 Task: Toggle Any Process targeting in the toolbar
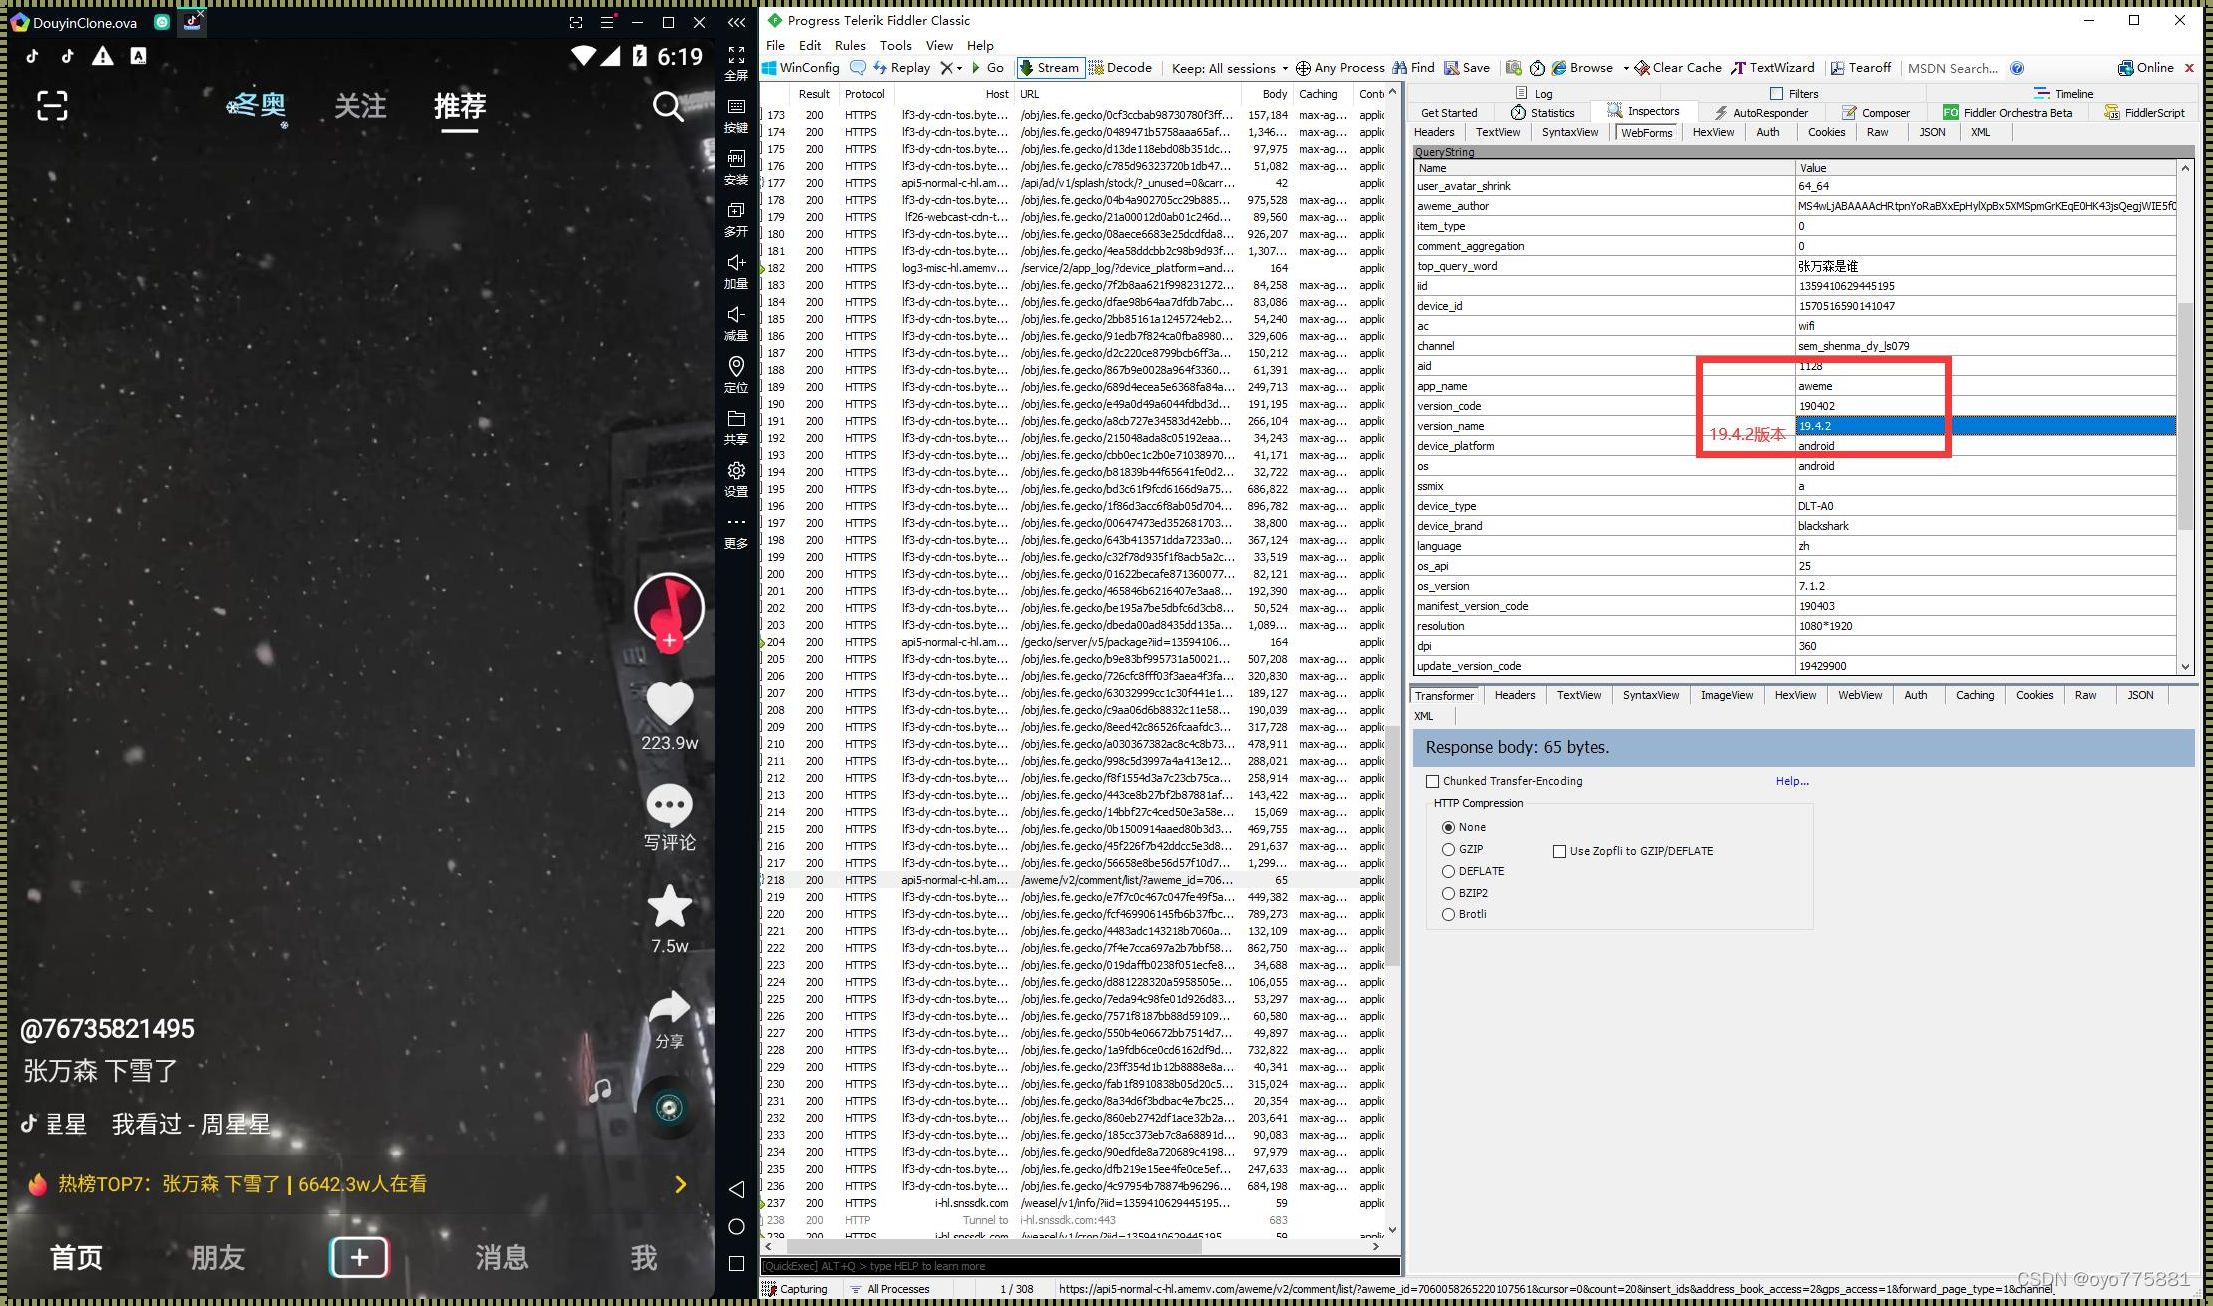point(1340,67)
